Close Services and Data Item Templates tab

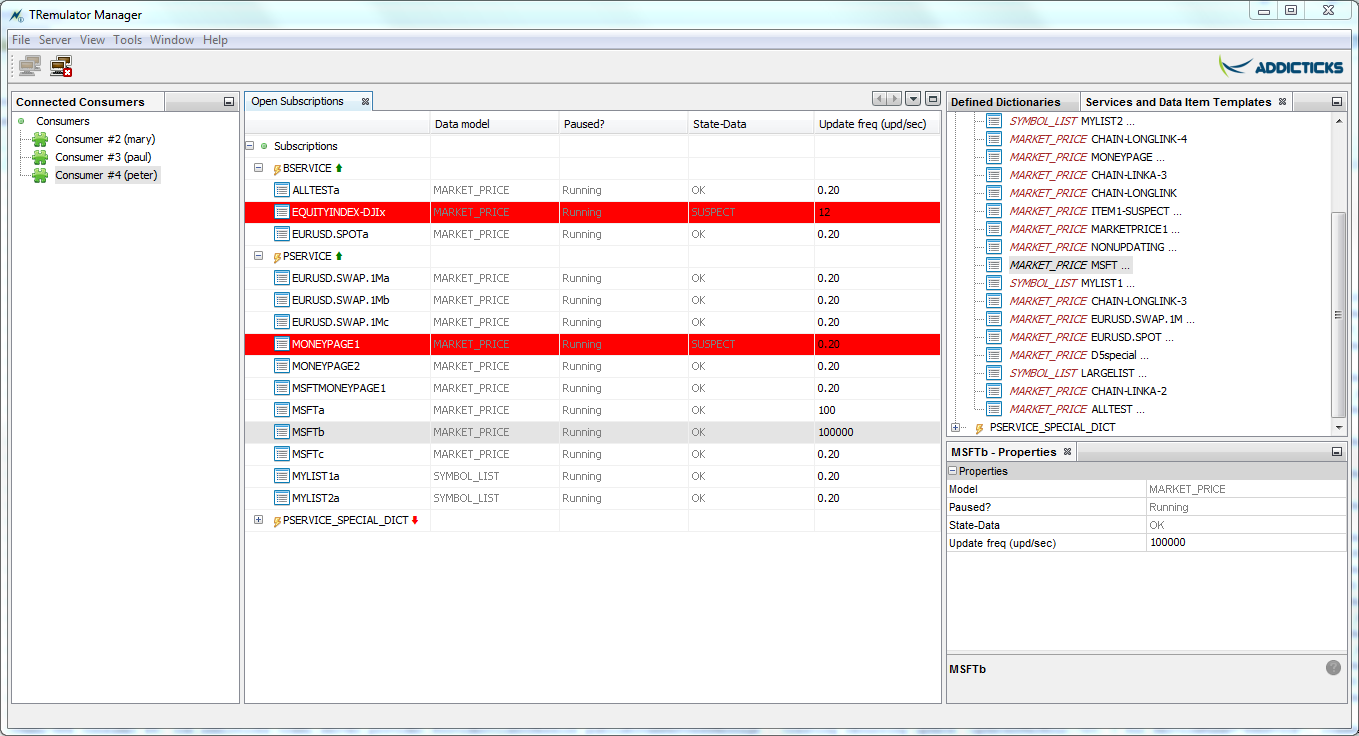[x=1282, y=102]
